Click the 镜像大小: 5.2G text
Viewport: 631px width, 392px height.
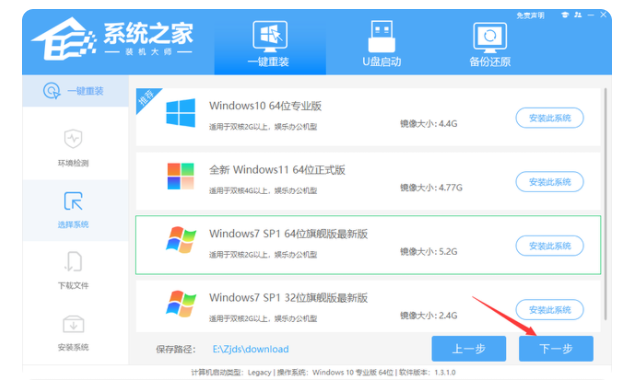[x=429, y=252]
